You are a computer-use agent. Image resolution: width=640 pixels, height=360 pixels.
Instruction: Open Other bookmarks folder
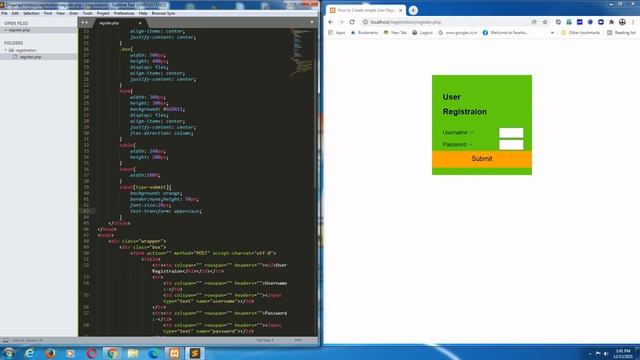(580, 33)
